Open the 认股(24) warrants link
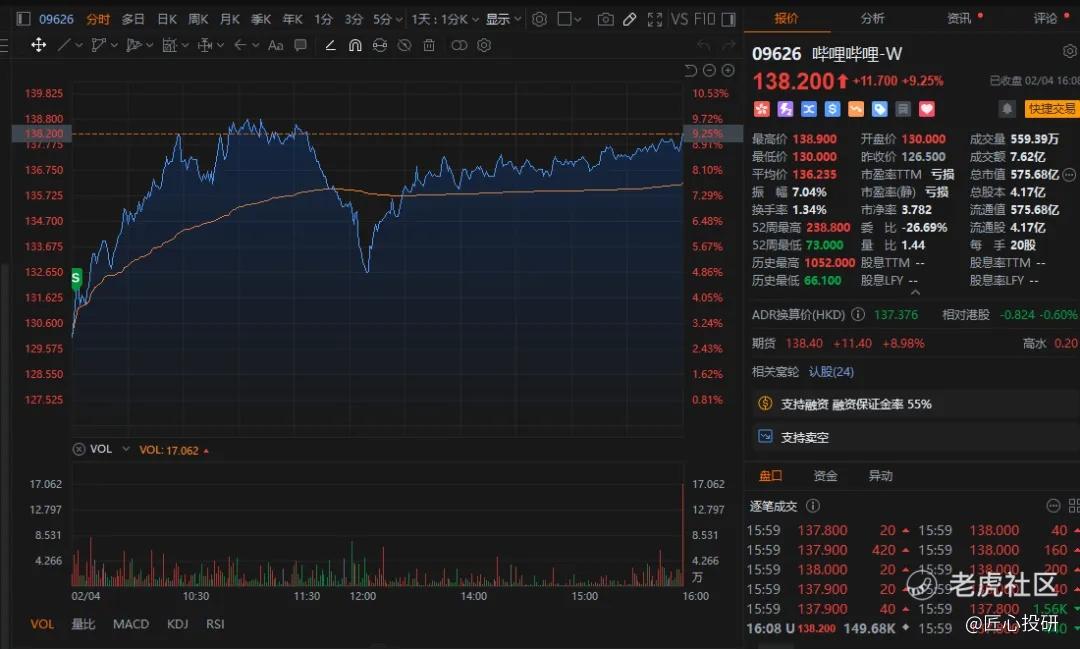The width and height of the screenshot is (1080, 649). tap(831, 372)
